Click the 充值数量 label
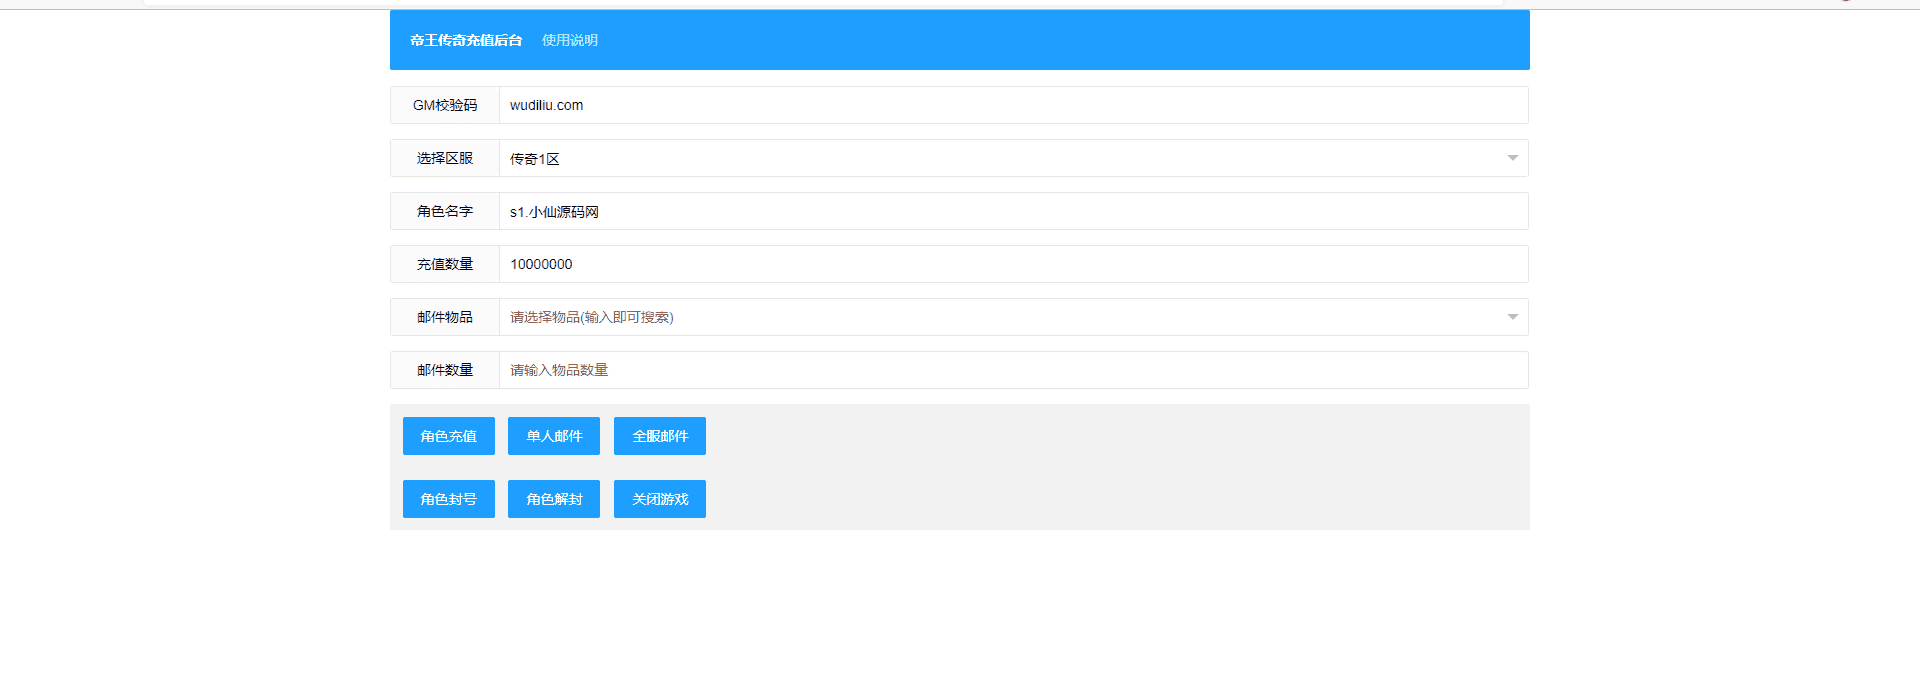Viewport: 1920px width, 682px height. pos(445,264)
